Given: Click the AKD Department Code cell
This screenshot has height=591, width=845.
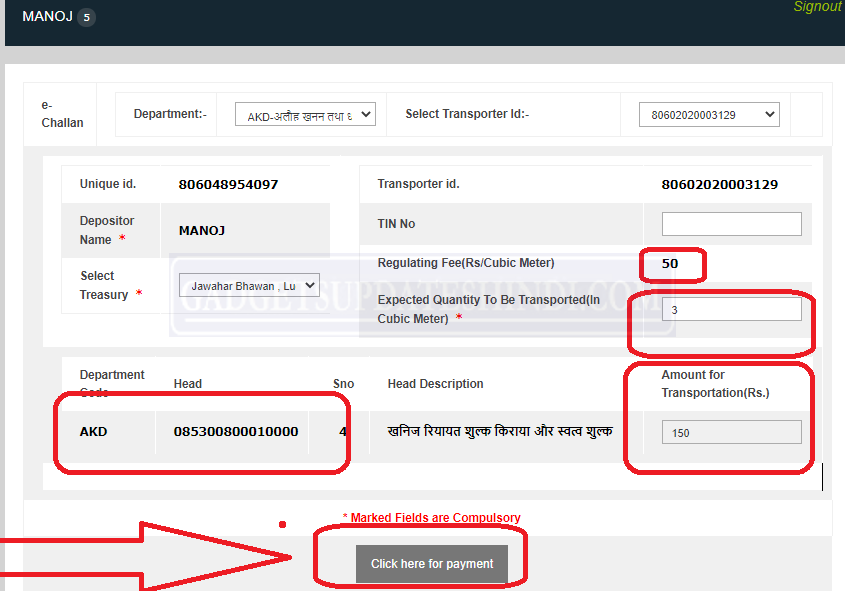Looking at the screenshot, I should [96, 431].
